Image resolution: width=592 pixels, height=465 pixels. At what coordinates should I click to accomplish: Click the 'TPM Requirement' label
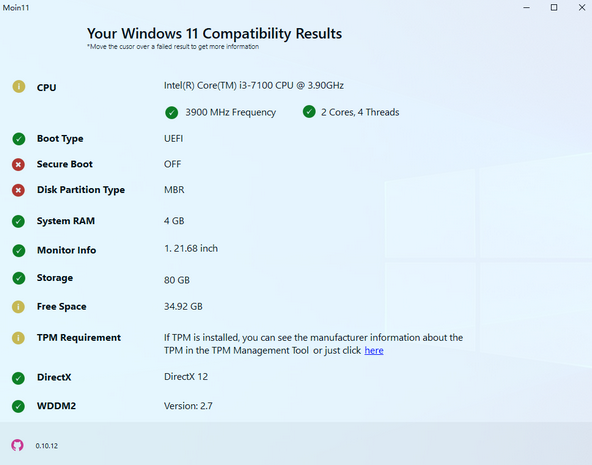[x=79, y=338]
